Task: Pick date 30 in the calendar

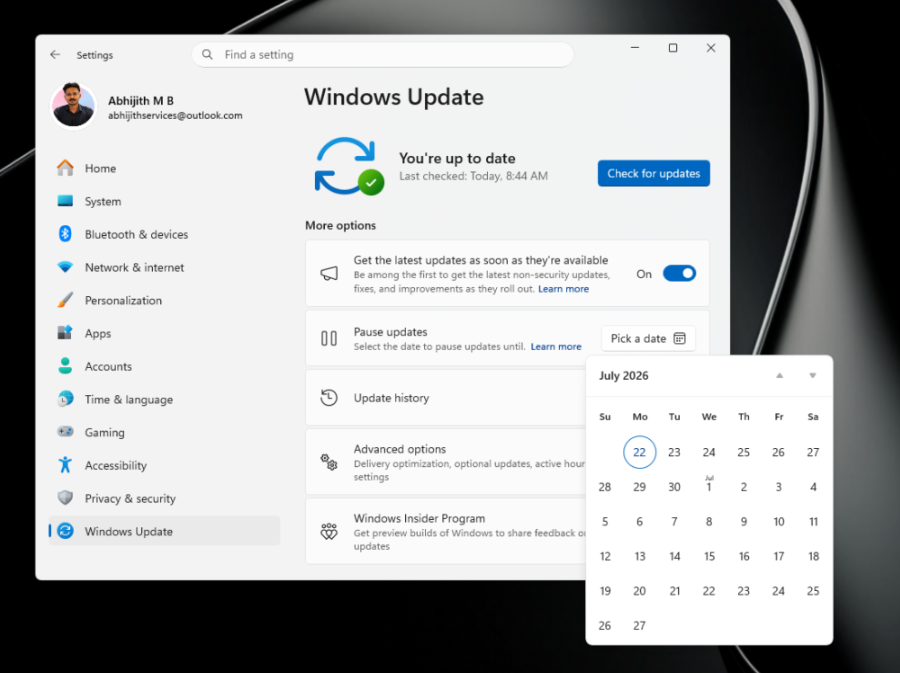Action: (x=674, y=487)
